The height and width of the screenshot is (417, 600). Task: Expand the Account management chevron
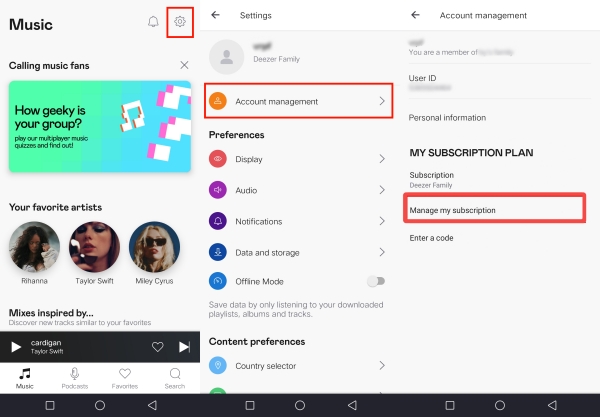click(x=382, y=101)
